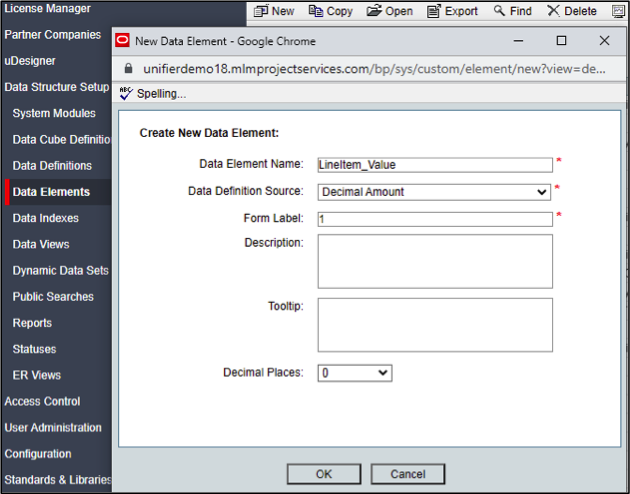Open User Administration in sidebar
The height and width of the screenshot is (494, 630).
(x=53, y=428)
